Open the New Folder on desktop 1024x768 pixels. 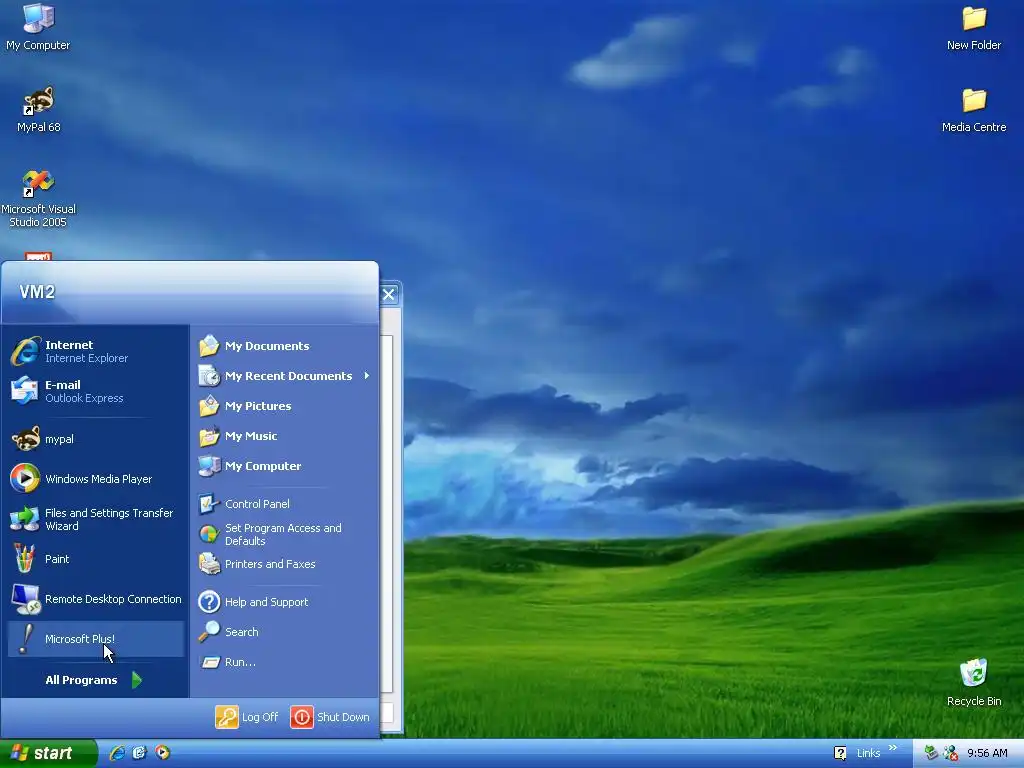pyautogui.click(x=974, y=27)
